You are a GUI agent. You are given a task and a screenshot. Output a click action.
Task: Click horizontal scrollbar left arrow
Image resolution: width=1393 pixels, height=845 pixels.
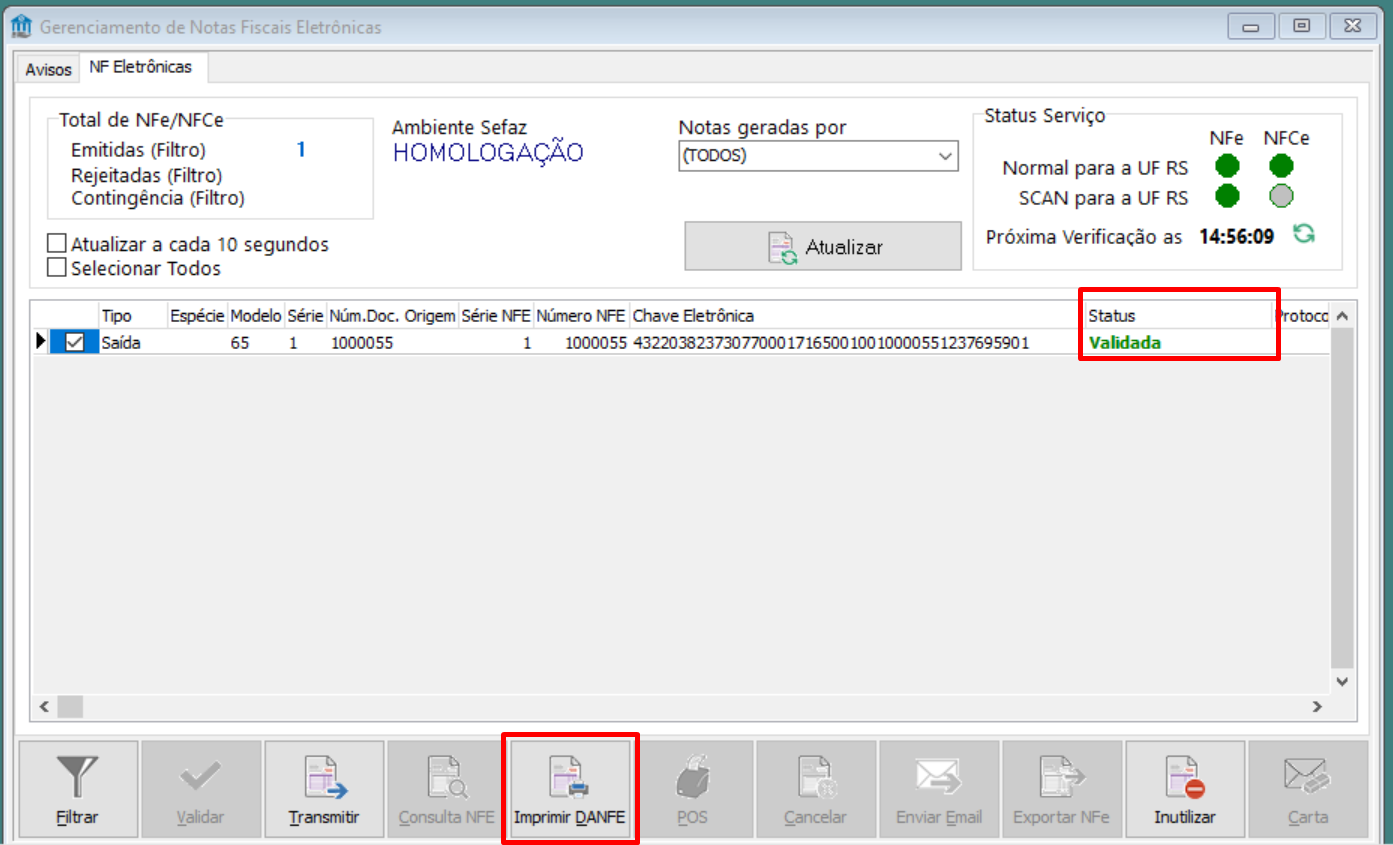point(44,706)
